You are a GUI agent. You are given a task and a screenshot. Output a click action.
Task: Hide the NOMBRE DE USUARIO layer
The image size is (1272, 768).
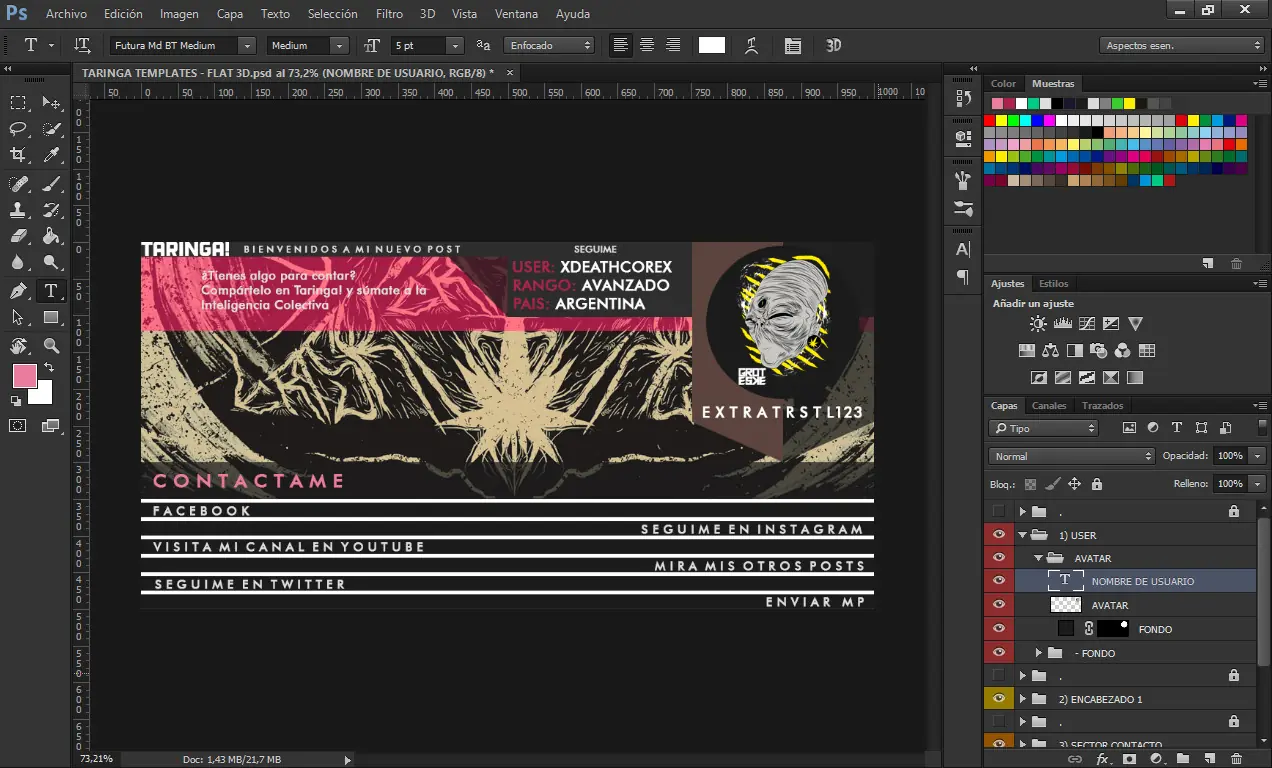(998, 581)
